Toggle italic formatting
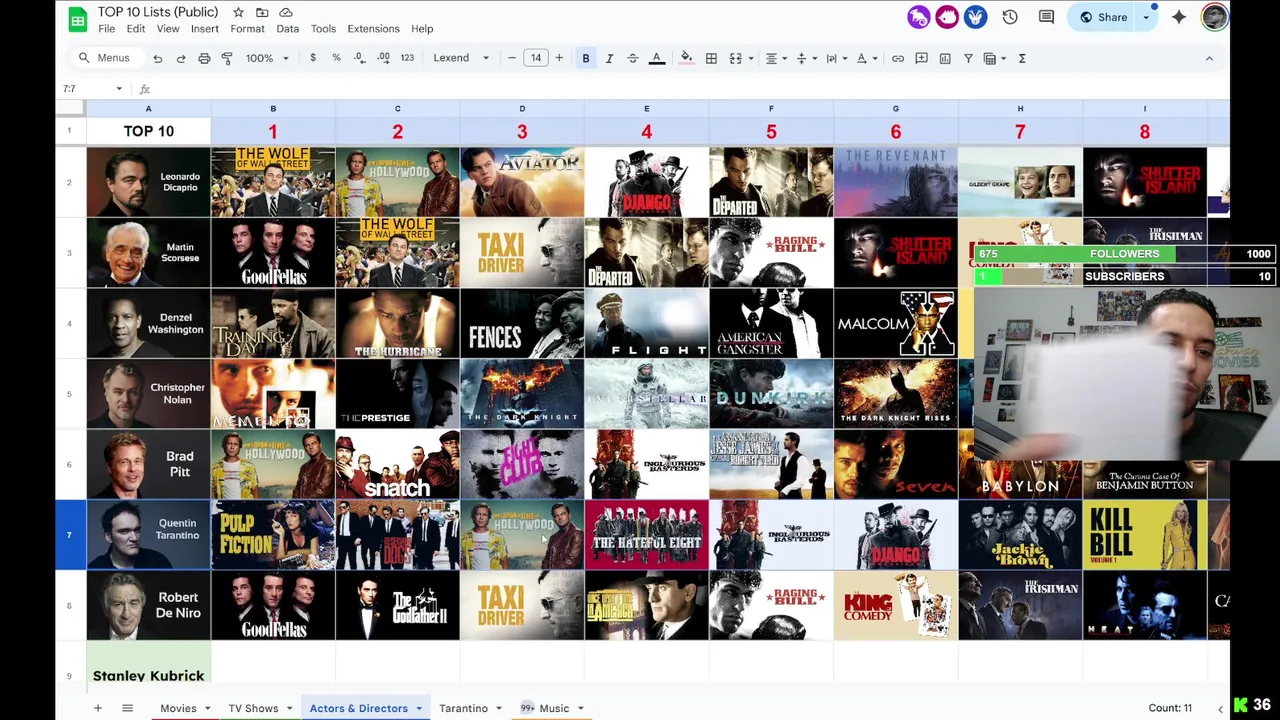 click(x=609, y=58)
